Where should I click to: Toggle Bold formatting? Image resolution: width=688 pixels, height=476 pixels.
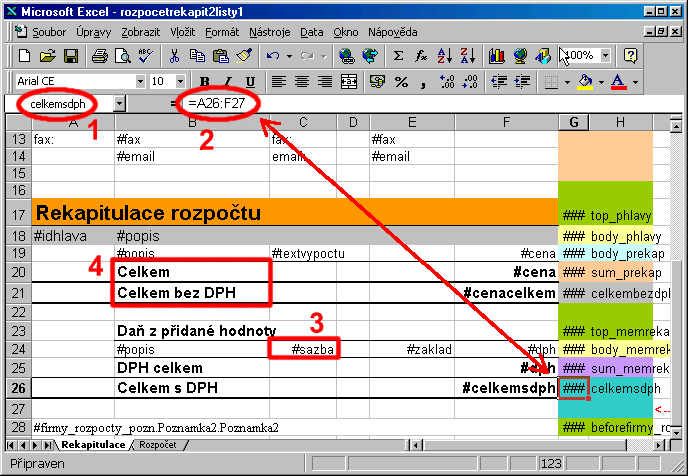(x=205, y=81)
